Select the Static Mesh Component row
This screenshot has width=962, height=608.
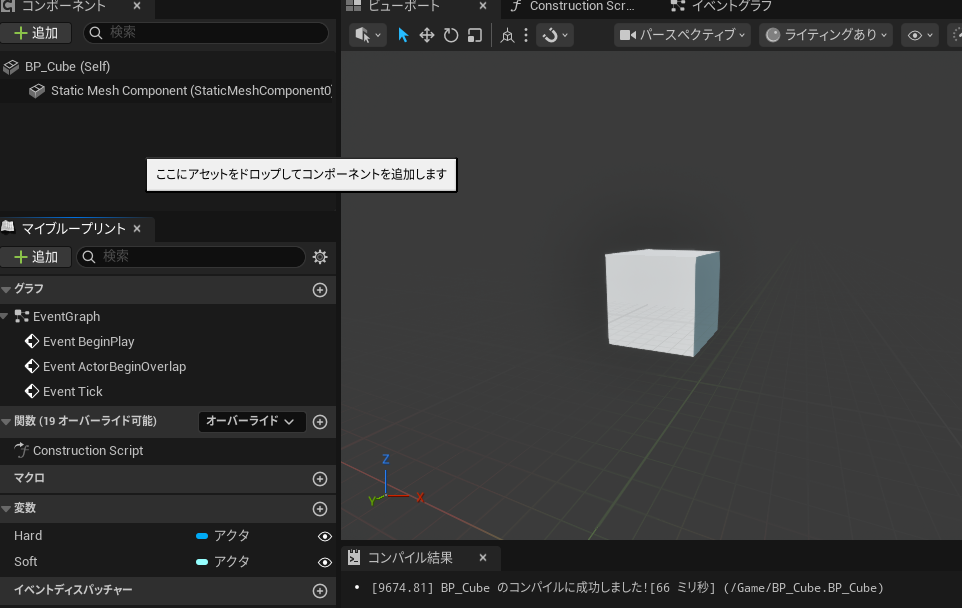point(167,91)
